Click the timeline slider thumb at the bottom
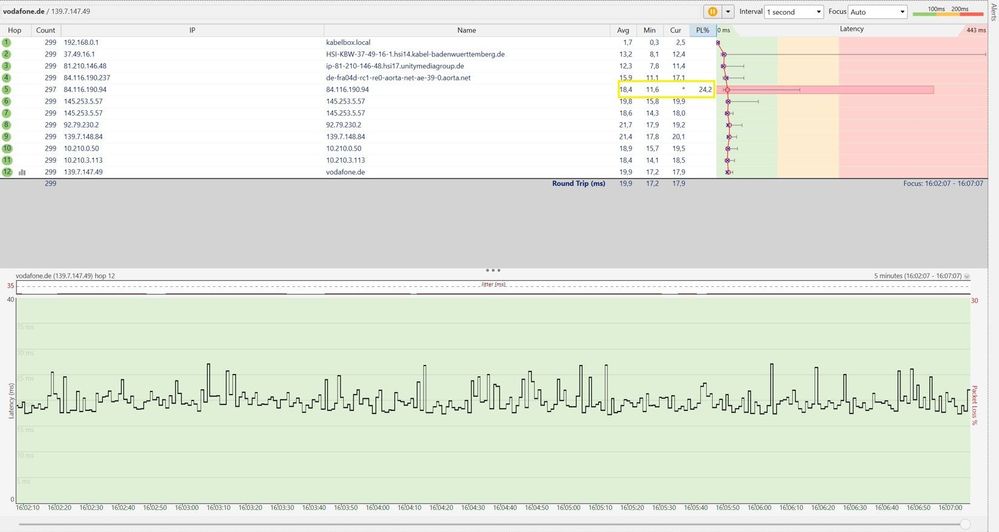Screen dimensions: 999x532 click(965, 524)
